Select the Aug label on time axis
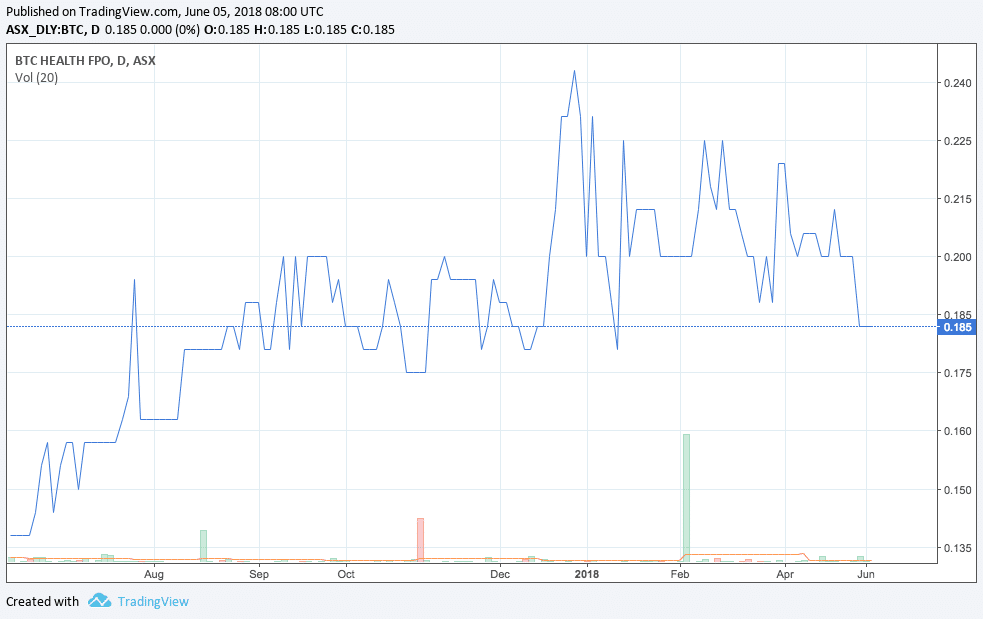 (153, 574)
